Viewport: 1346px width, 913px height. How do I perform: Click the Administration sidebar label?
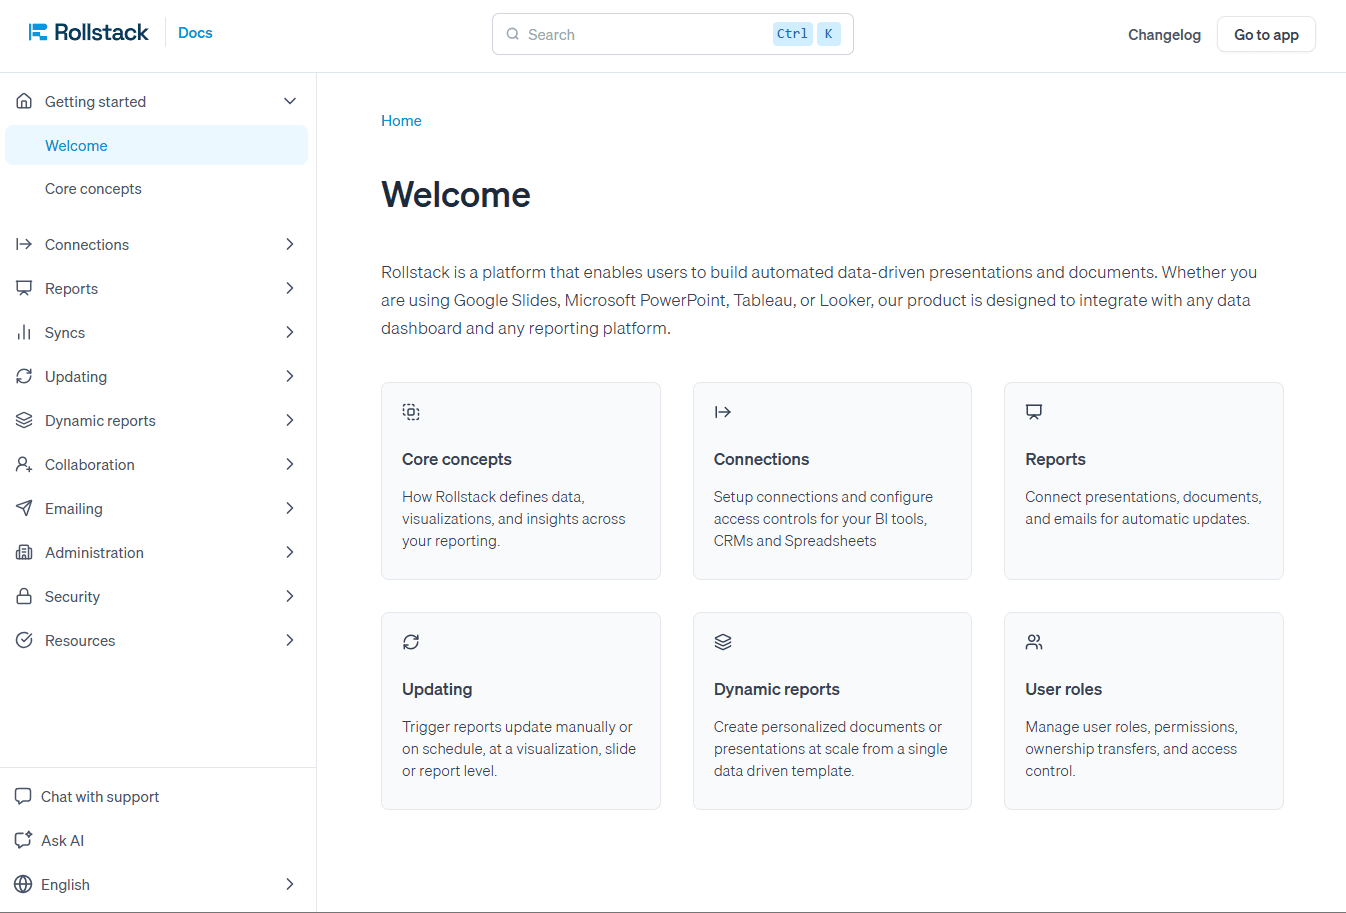point(94,552)
